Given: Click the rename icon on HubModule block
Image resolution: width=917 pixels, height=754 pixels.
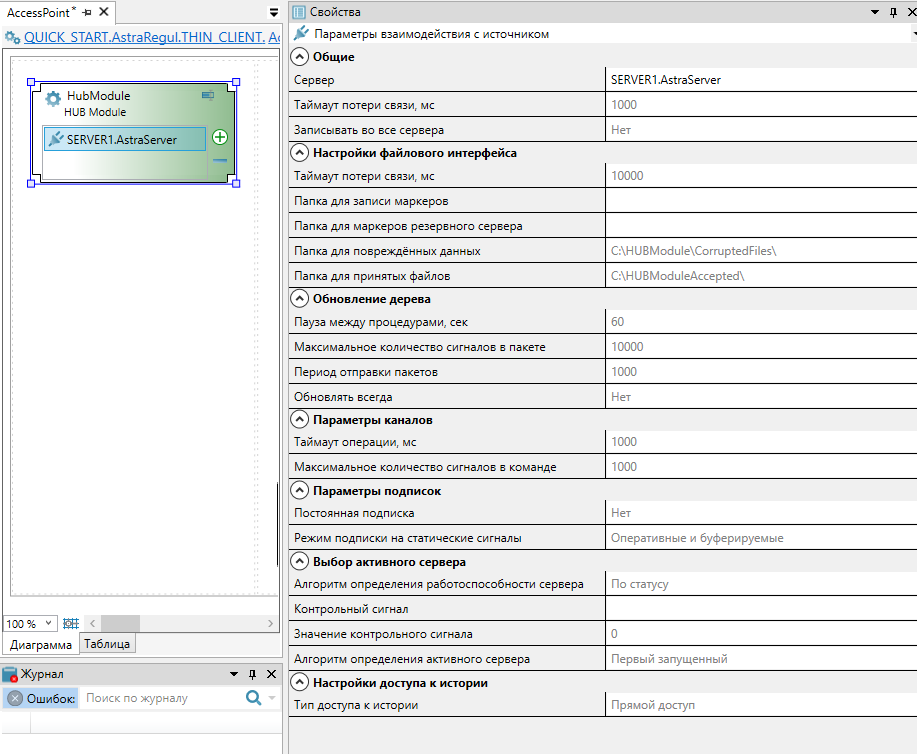Looking at the screenshot, I should click(208, 96).
